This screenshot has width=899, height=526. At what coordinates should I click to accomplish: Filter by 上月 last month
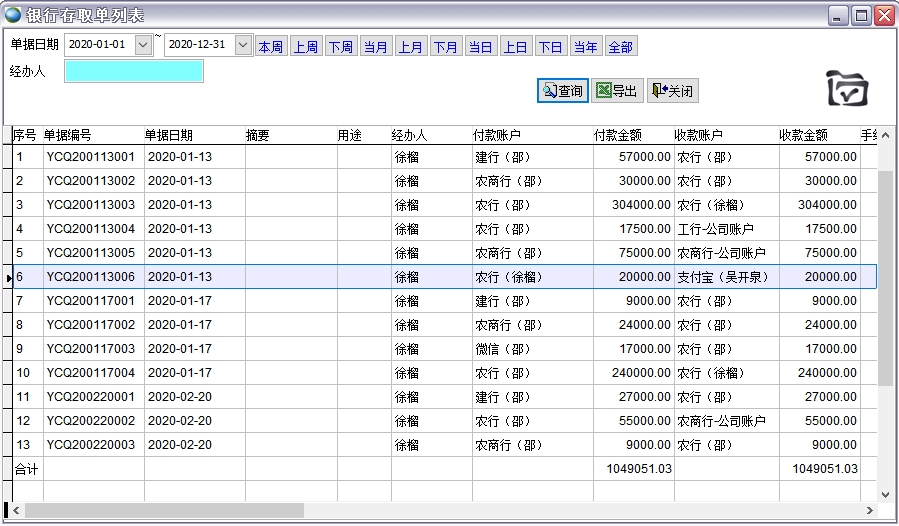coord(410,47)
